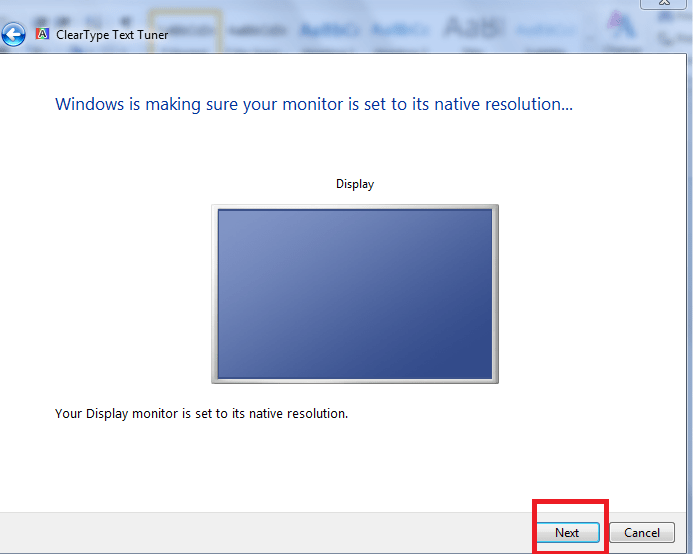Image resolution: width=693 pixels, height=554 pixels.
Task: Click the ClearType Text Tuner app icon
Action: [42, 34]
